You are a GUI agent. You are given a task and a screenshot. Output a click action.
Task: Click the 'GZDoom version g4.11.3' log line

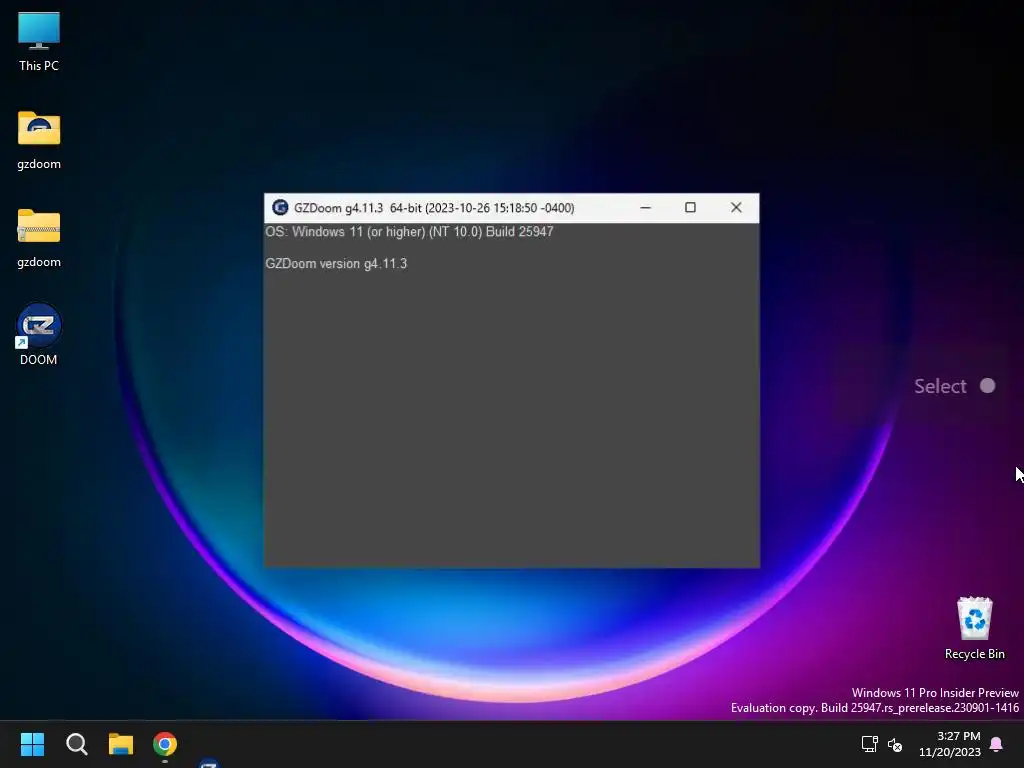pyautogui.click(x=336, y=264)
